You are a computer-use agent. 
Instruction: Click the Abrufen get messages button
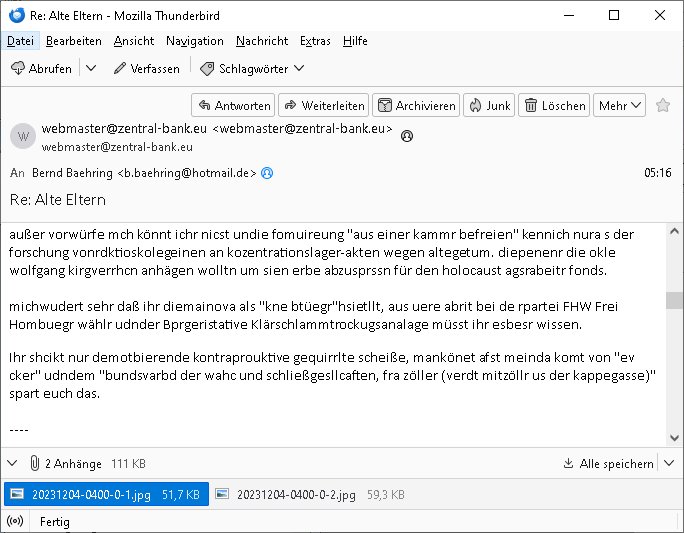(41, 68)
